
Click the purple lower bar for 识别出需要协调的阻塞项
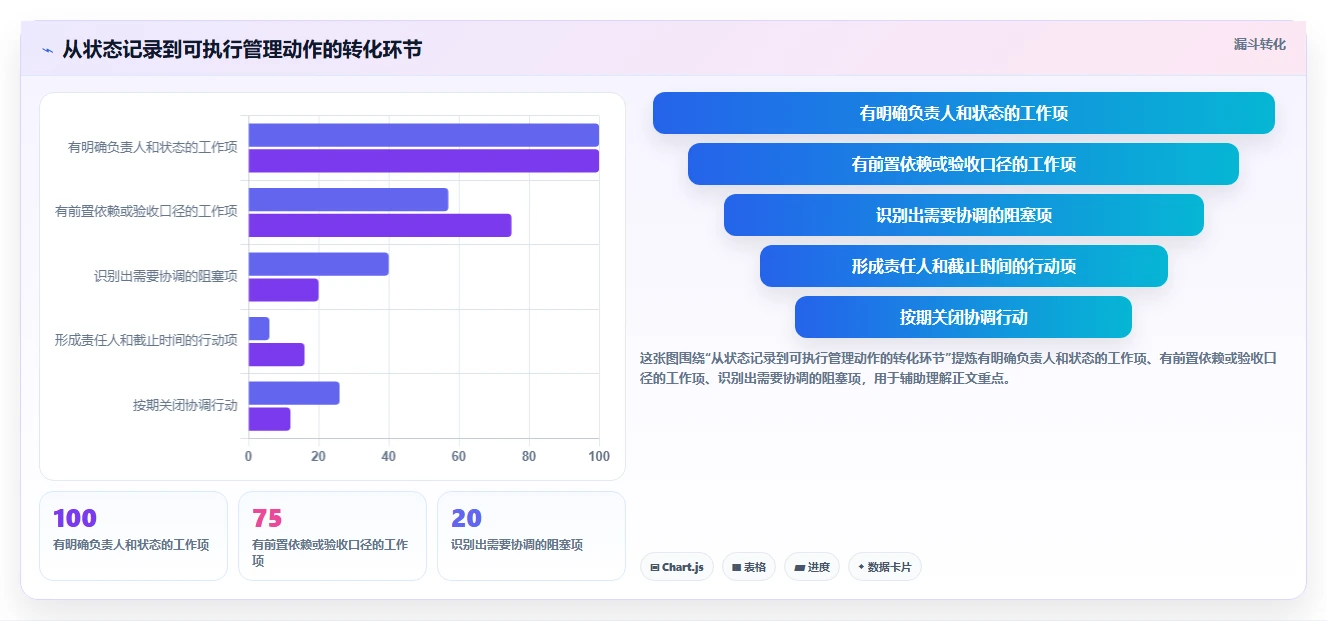pos(283,290)
